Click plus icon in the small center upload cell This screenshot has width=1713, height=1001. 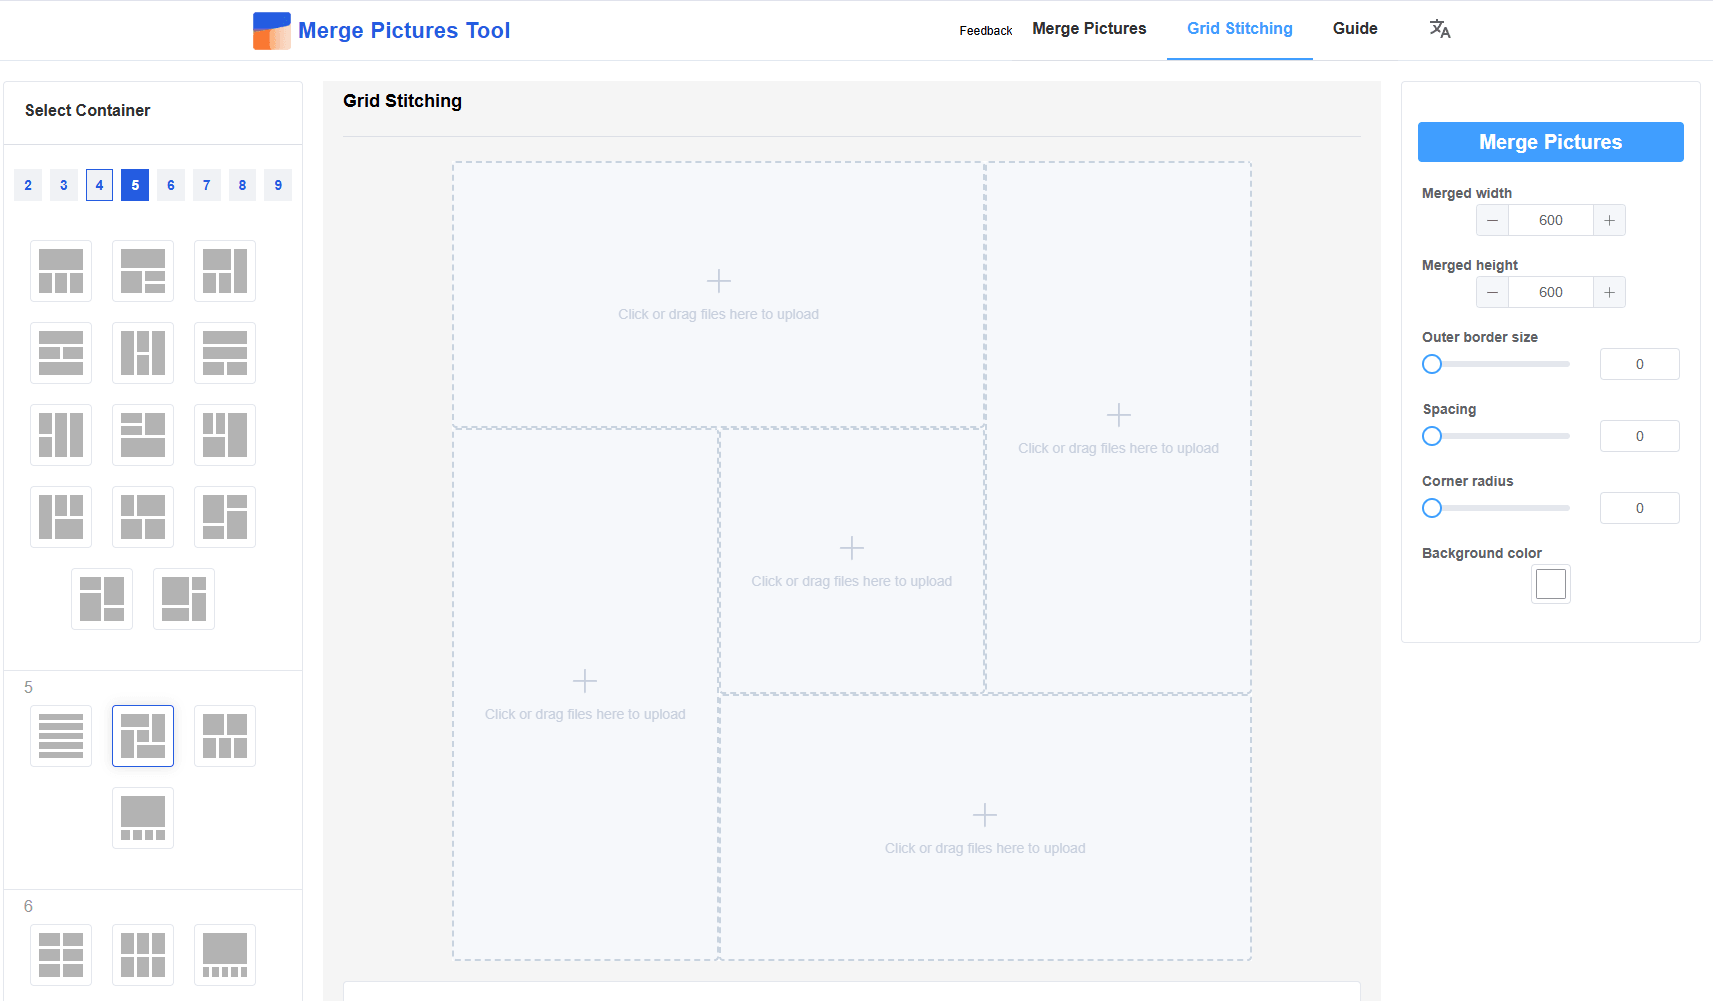point(852,548)
